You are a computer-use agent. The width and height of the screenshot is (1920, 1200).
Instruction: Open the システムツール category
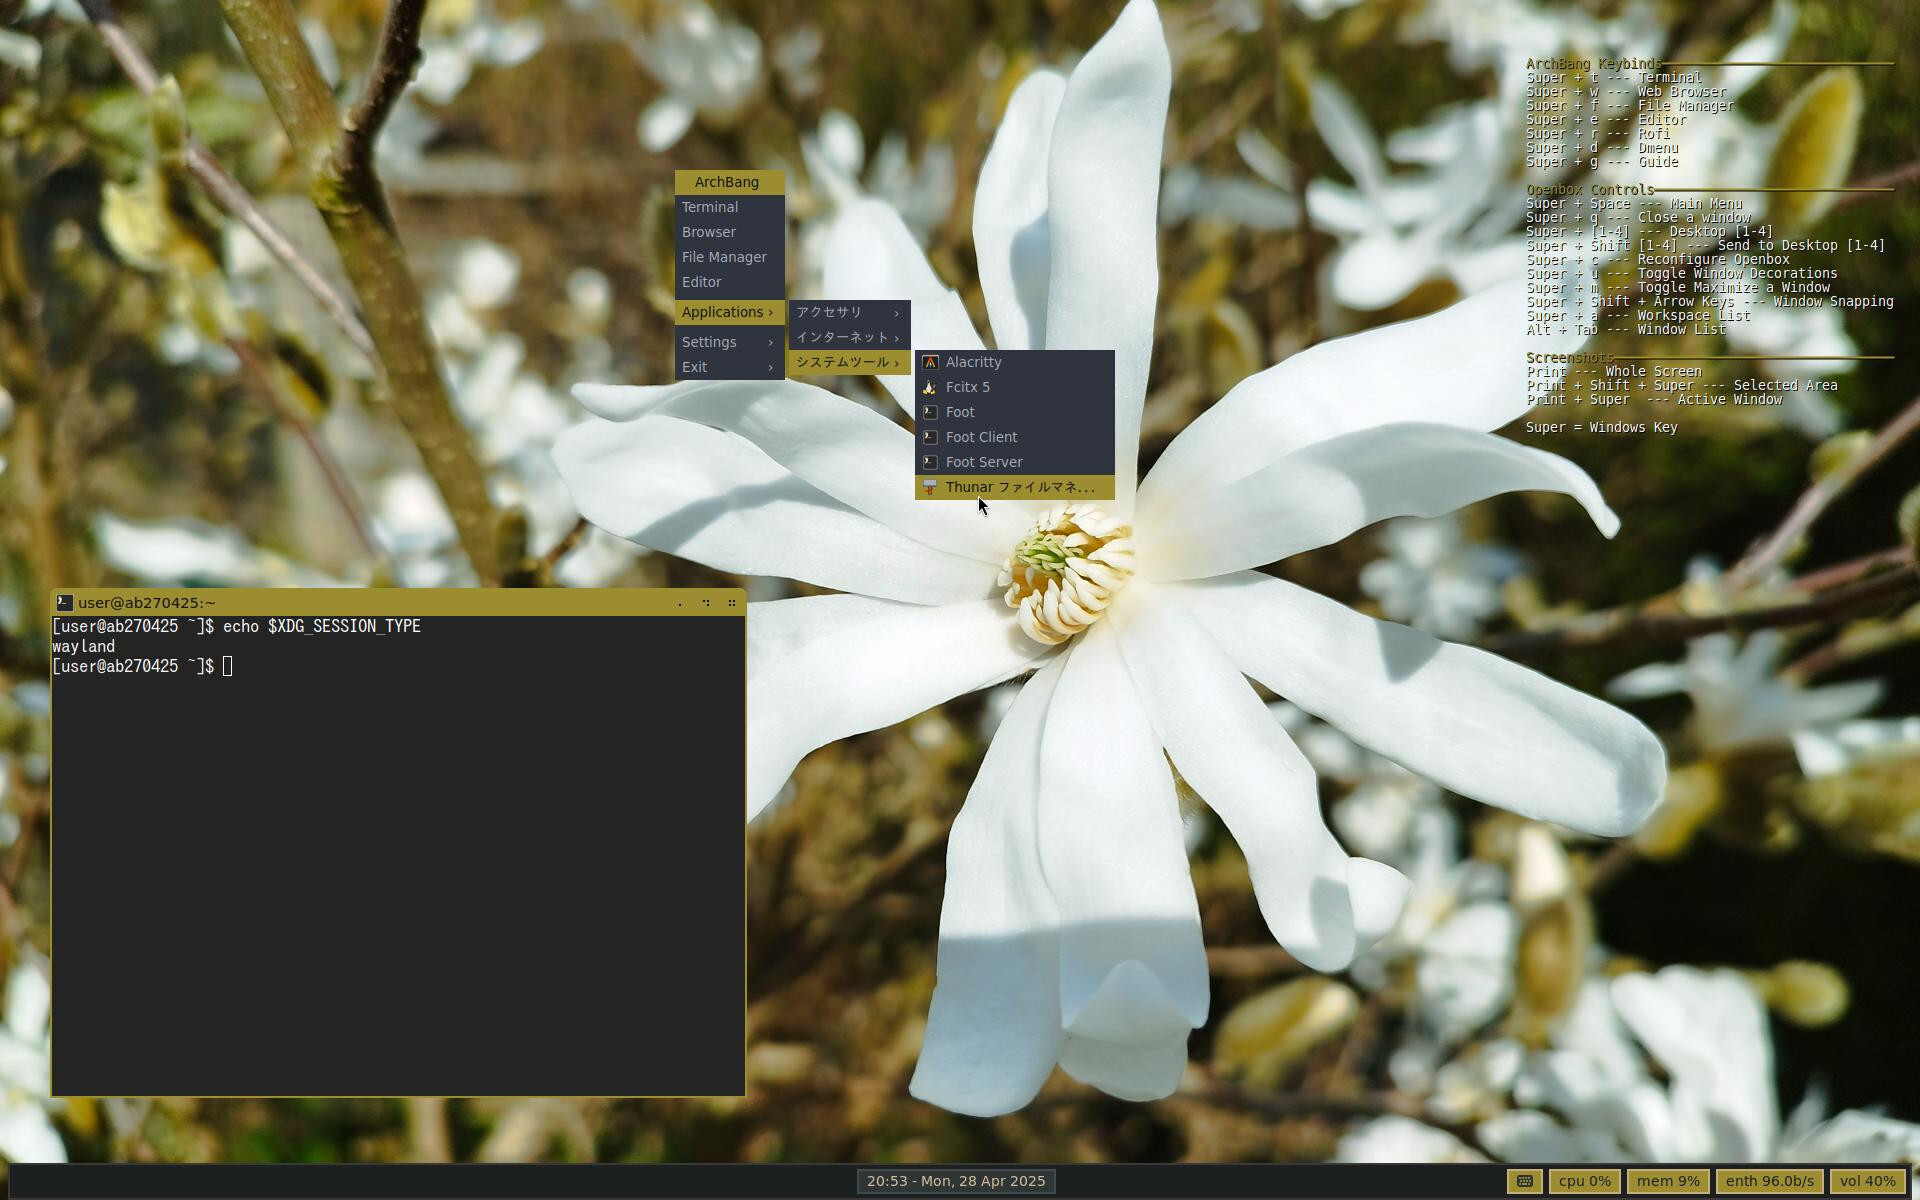pos(849,362)
